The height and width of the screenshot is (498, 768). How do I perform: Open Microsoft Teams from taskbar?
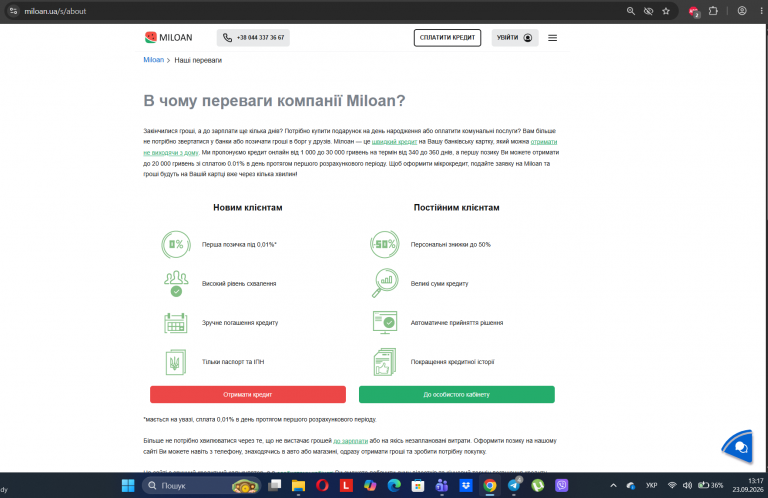pos(442,485)
